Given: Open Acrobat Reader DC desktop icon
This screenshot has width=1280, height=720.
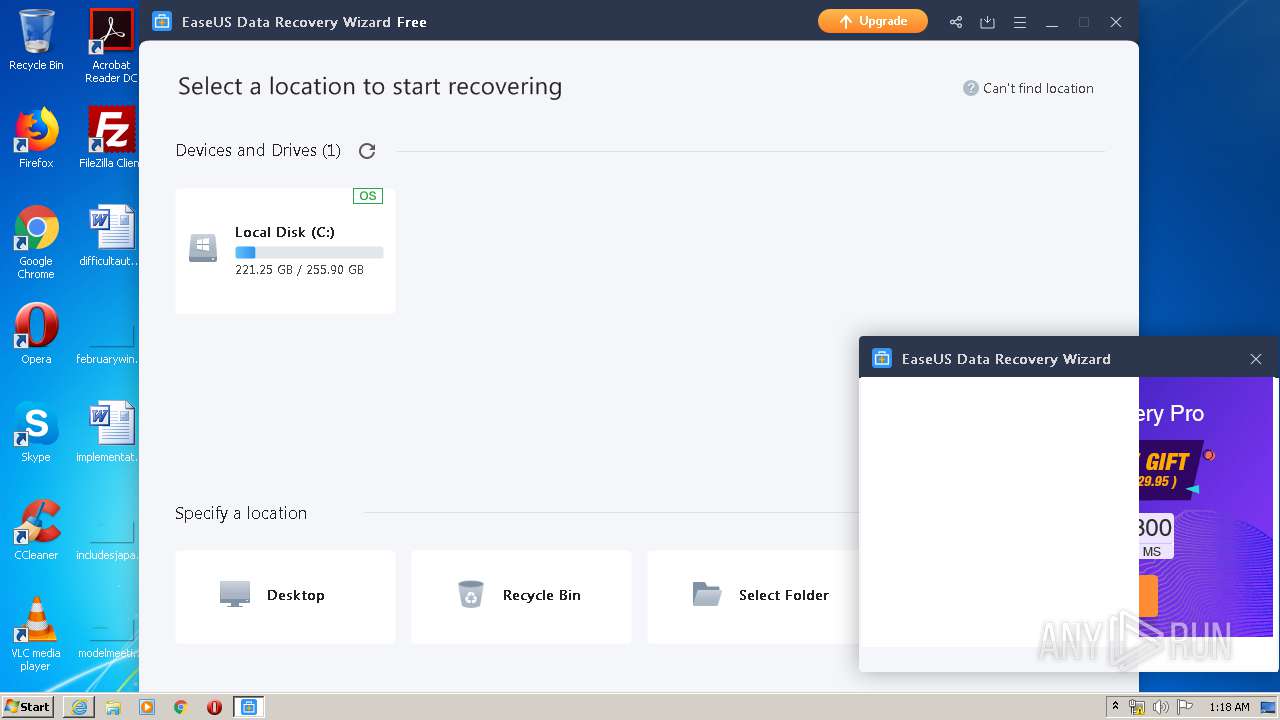Looking at the screenshot, I should (x=111, y=46).
